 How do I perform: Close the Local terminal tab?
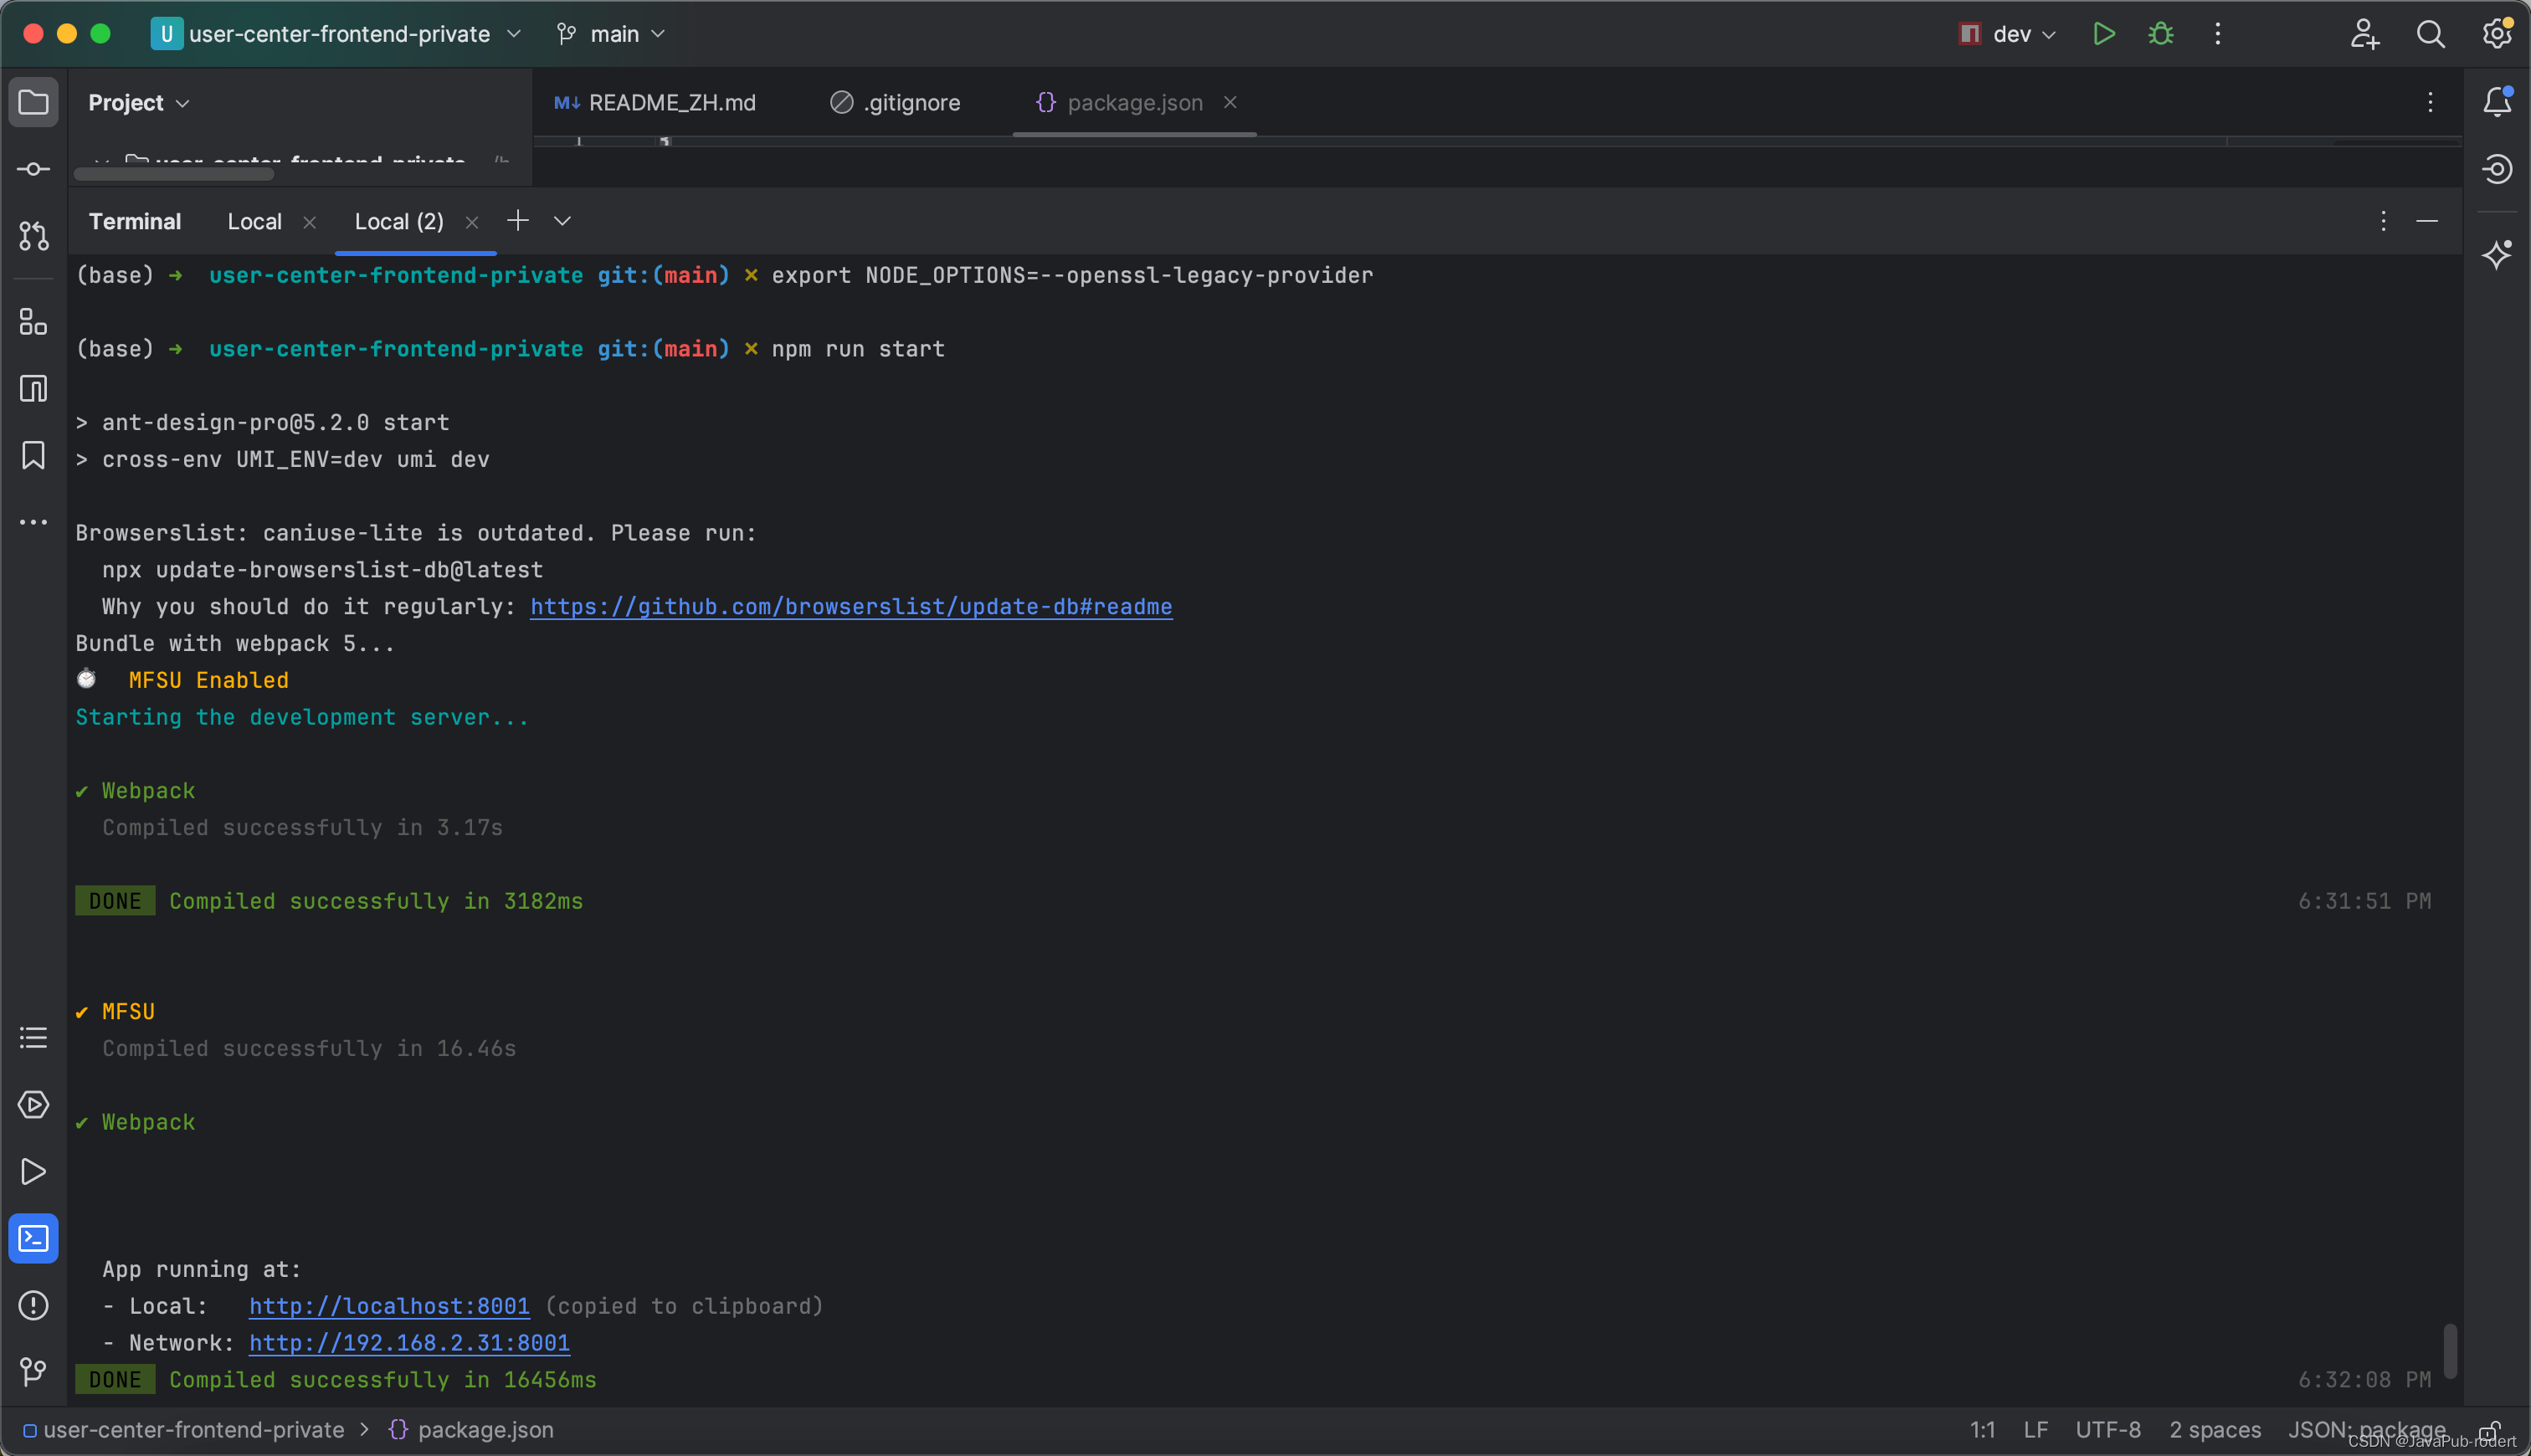pos(310,223)
